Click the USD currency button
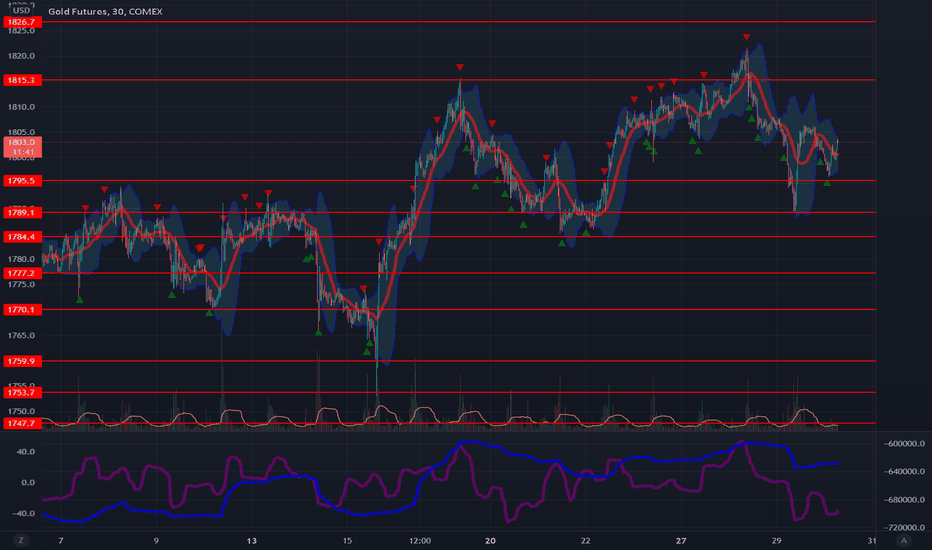The width and height of the screenshot is (932, 550). point(21,10)
